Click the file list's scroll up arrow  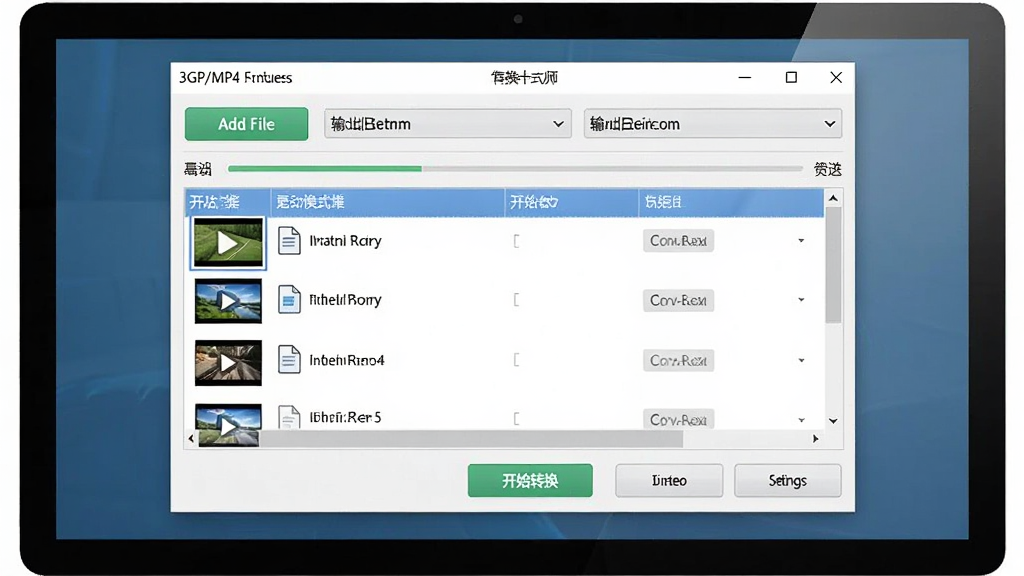[833, 198]
